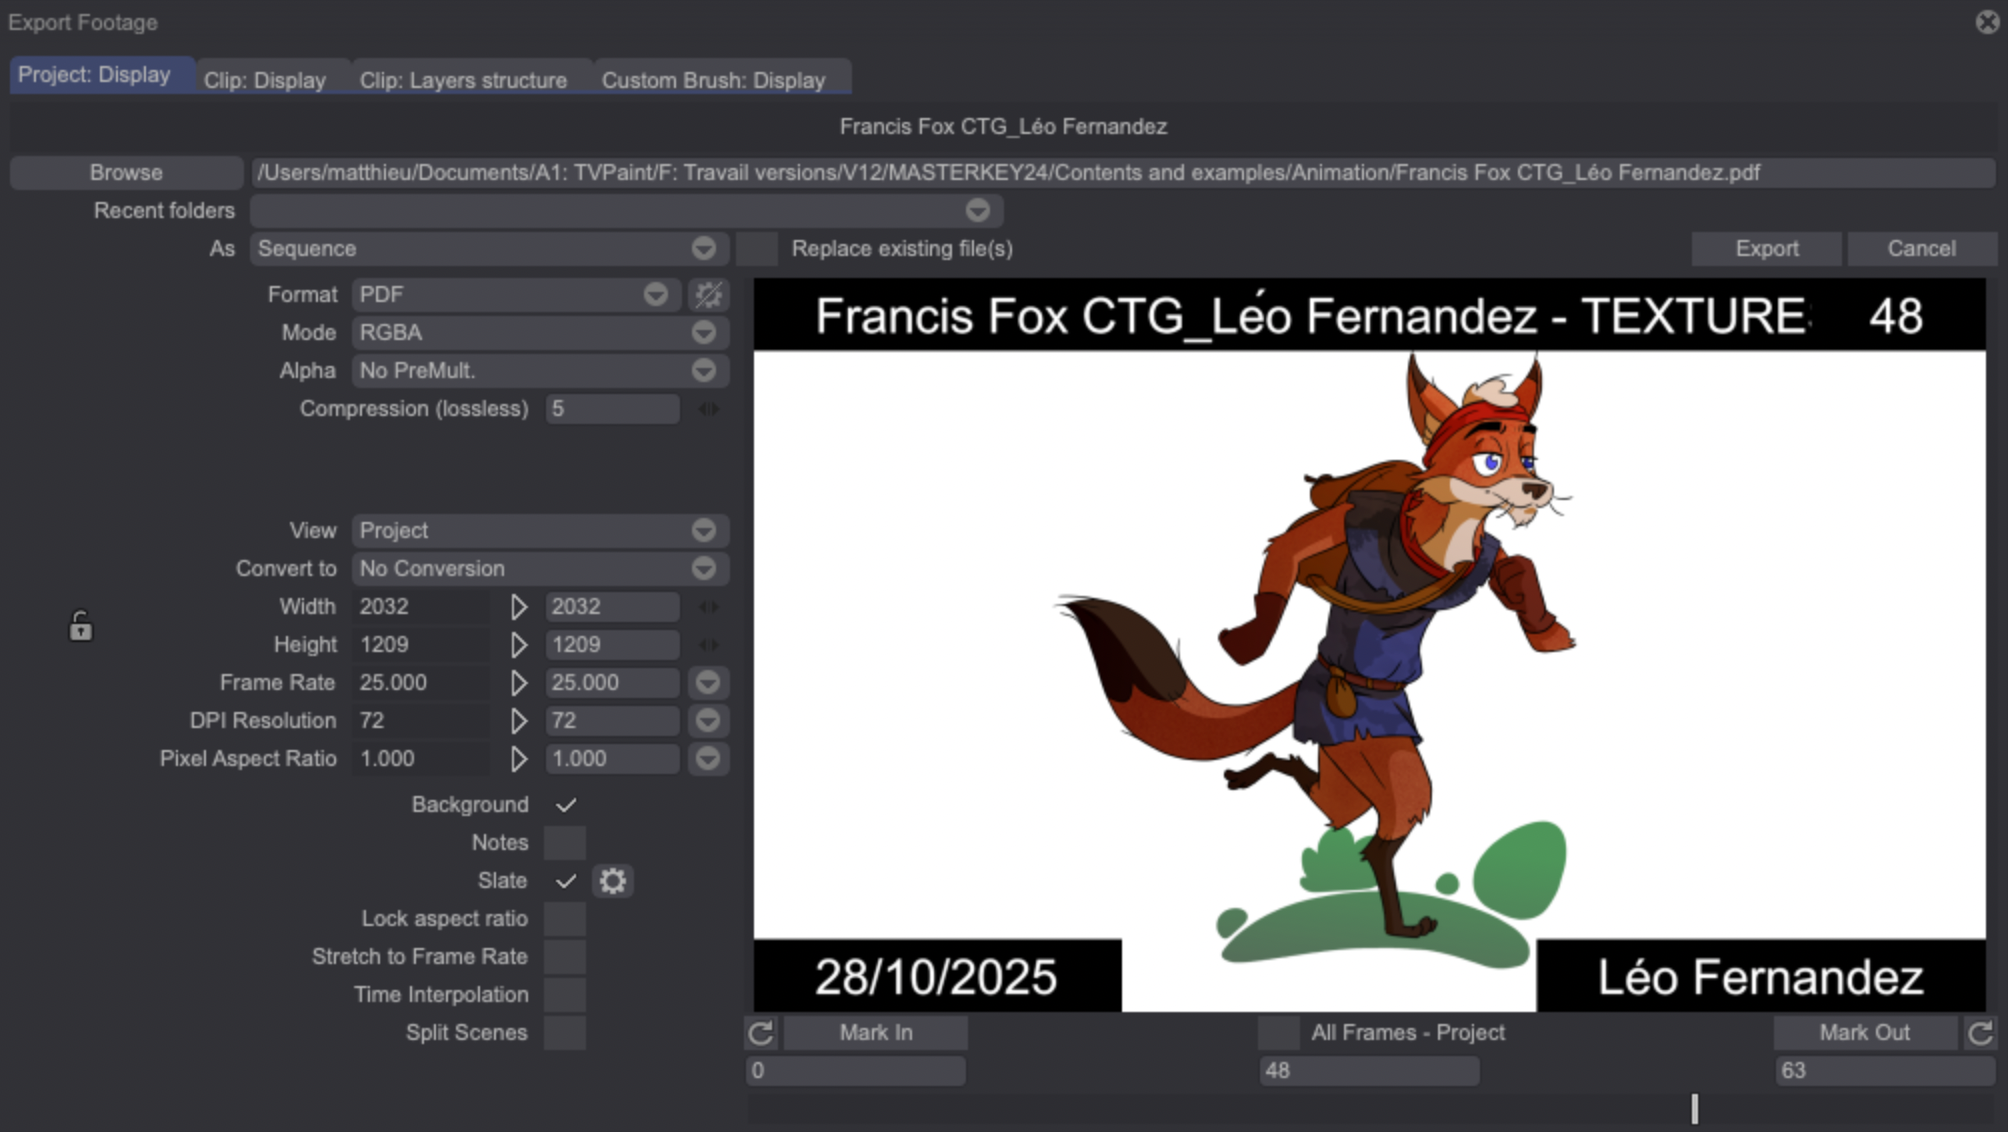Reset Mark In with circular arrow icon
Image resolution: width=2008 pixels, height=1132 pixels.
761,1033
